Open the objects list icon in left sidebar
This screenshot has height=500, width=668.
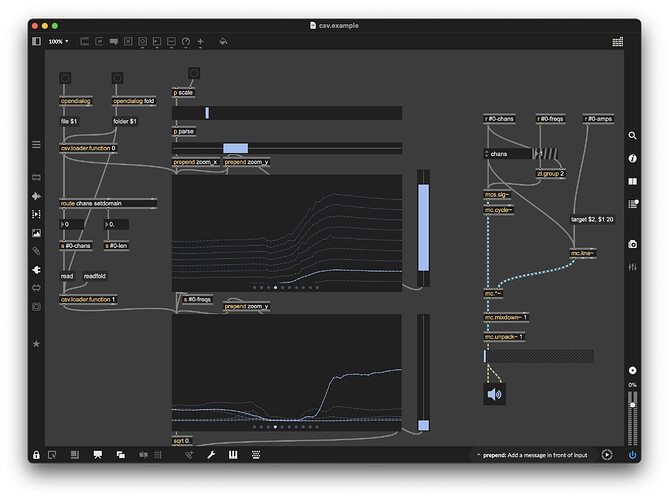(37, 144)
